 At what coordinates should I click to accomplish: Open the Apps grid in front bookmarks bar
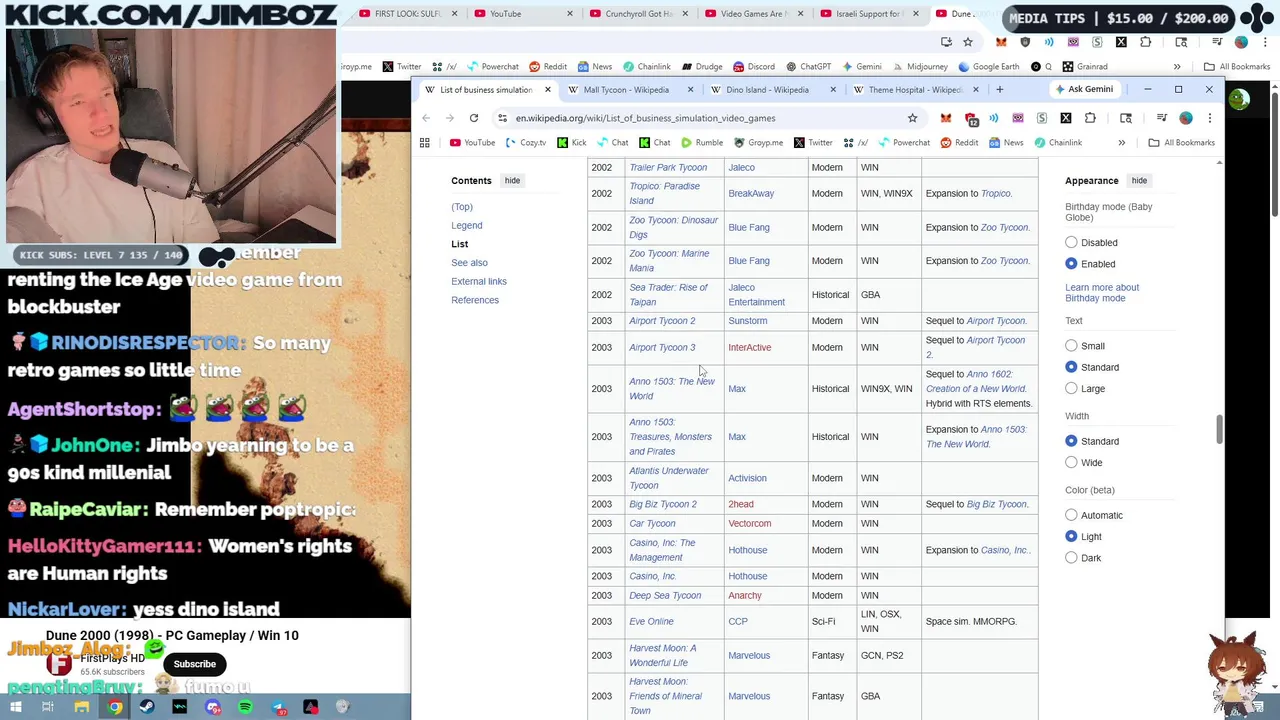(424, 143)
